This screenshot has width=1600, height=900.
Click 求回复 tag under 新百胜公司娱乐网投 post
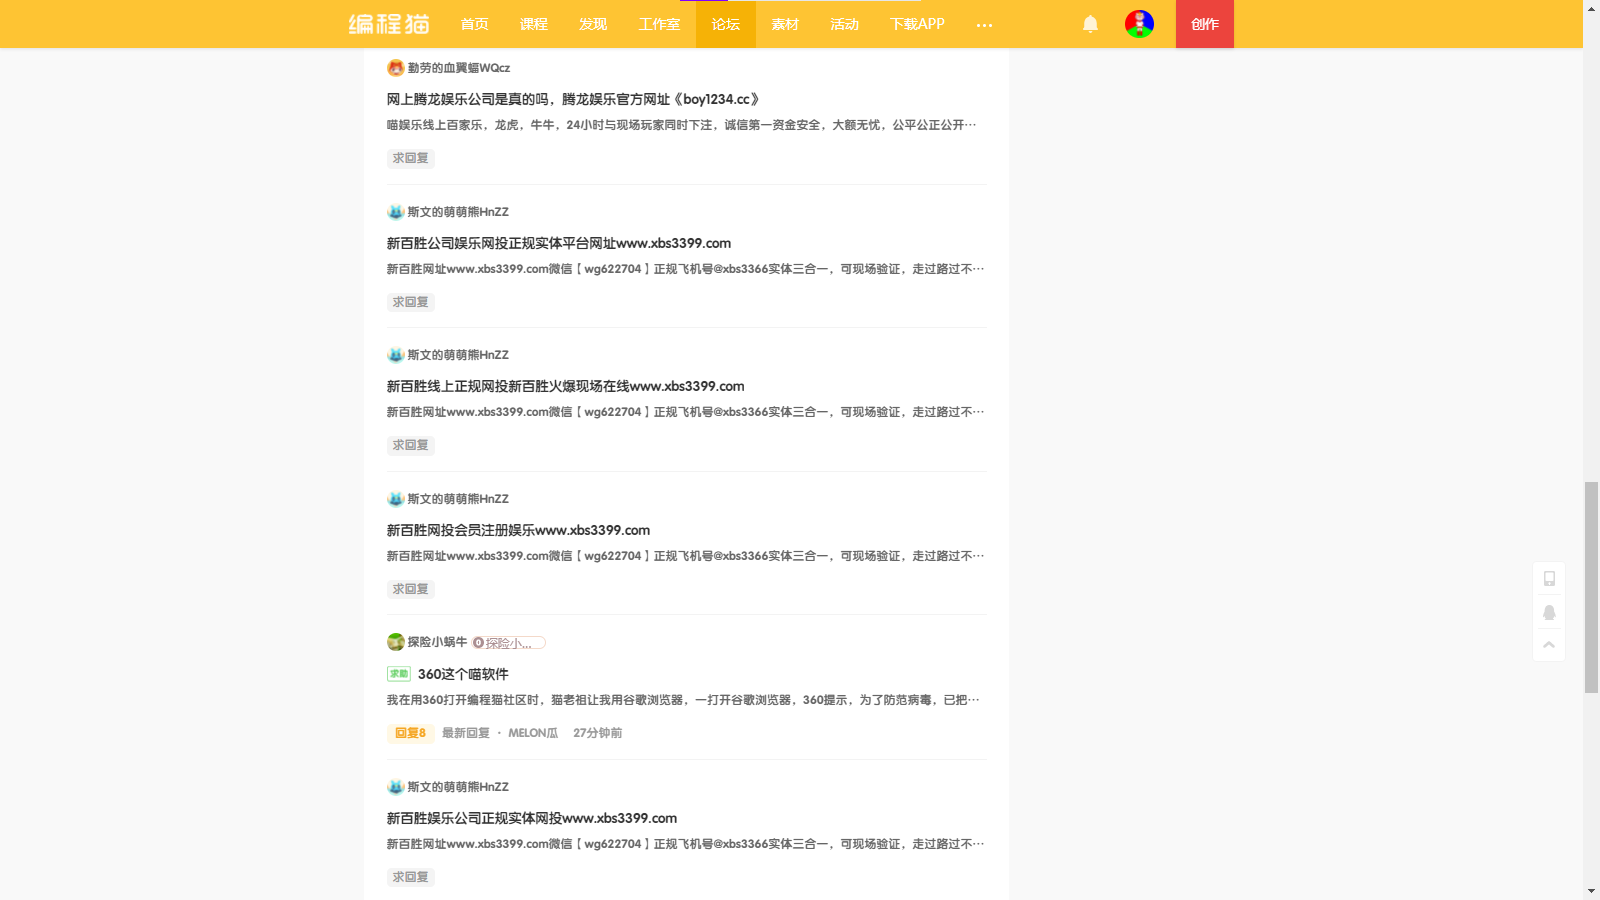tap(411, 302)
